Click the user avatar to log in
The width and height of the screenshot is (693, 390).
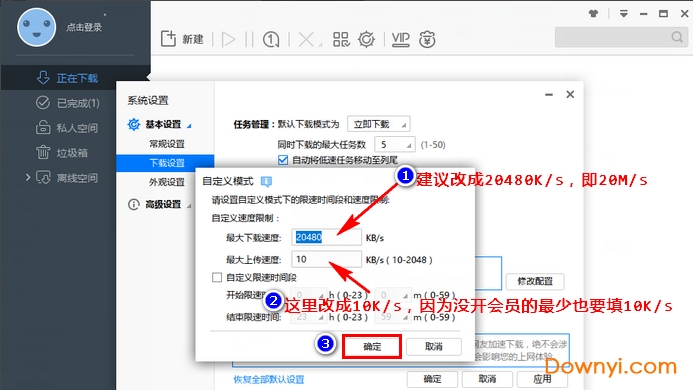(x=37, y=27)
